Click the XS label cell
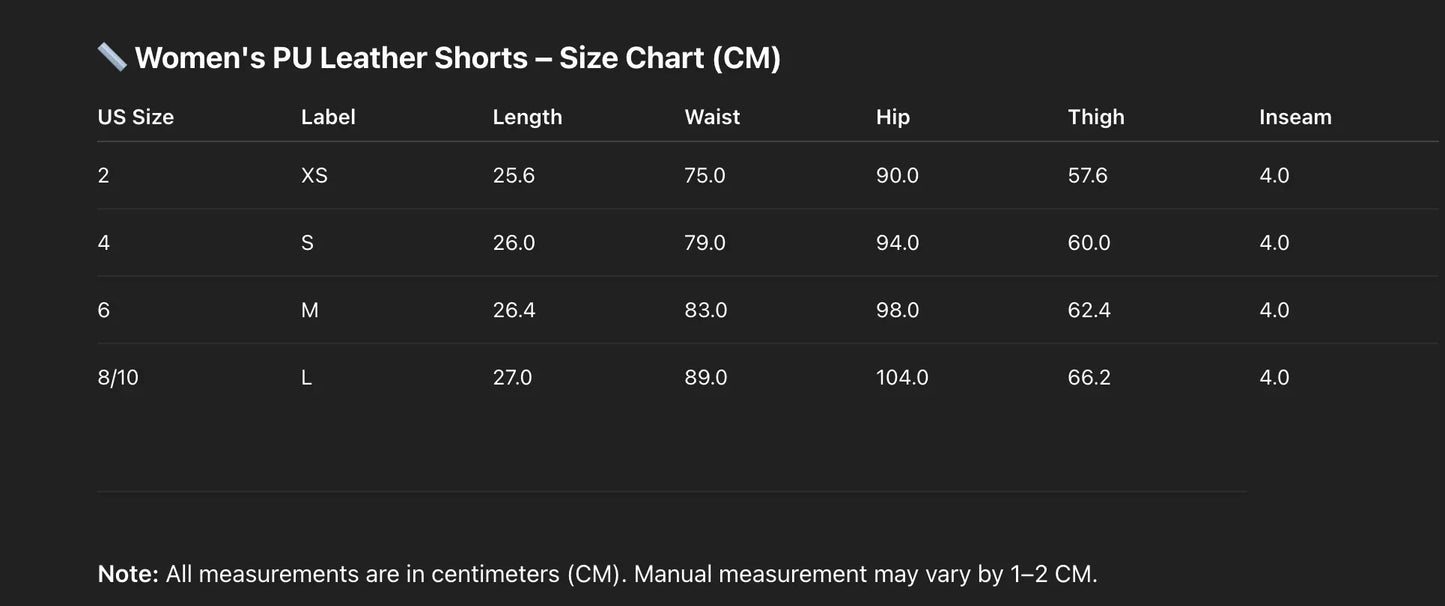Viewport: 1445px width, 606px height. pyautogui.click(x=314, y=176)
